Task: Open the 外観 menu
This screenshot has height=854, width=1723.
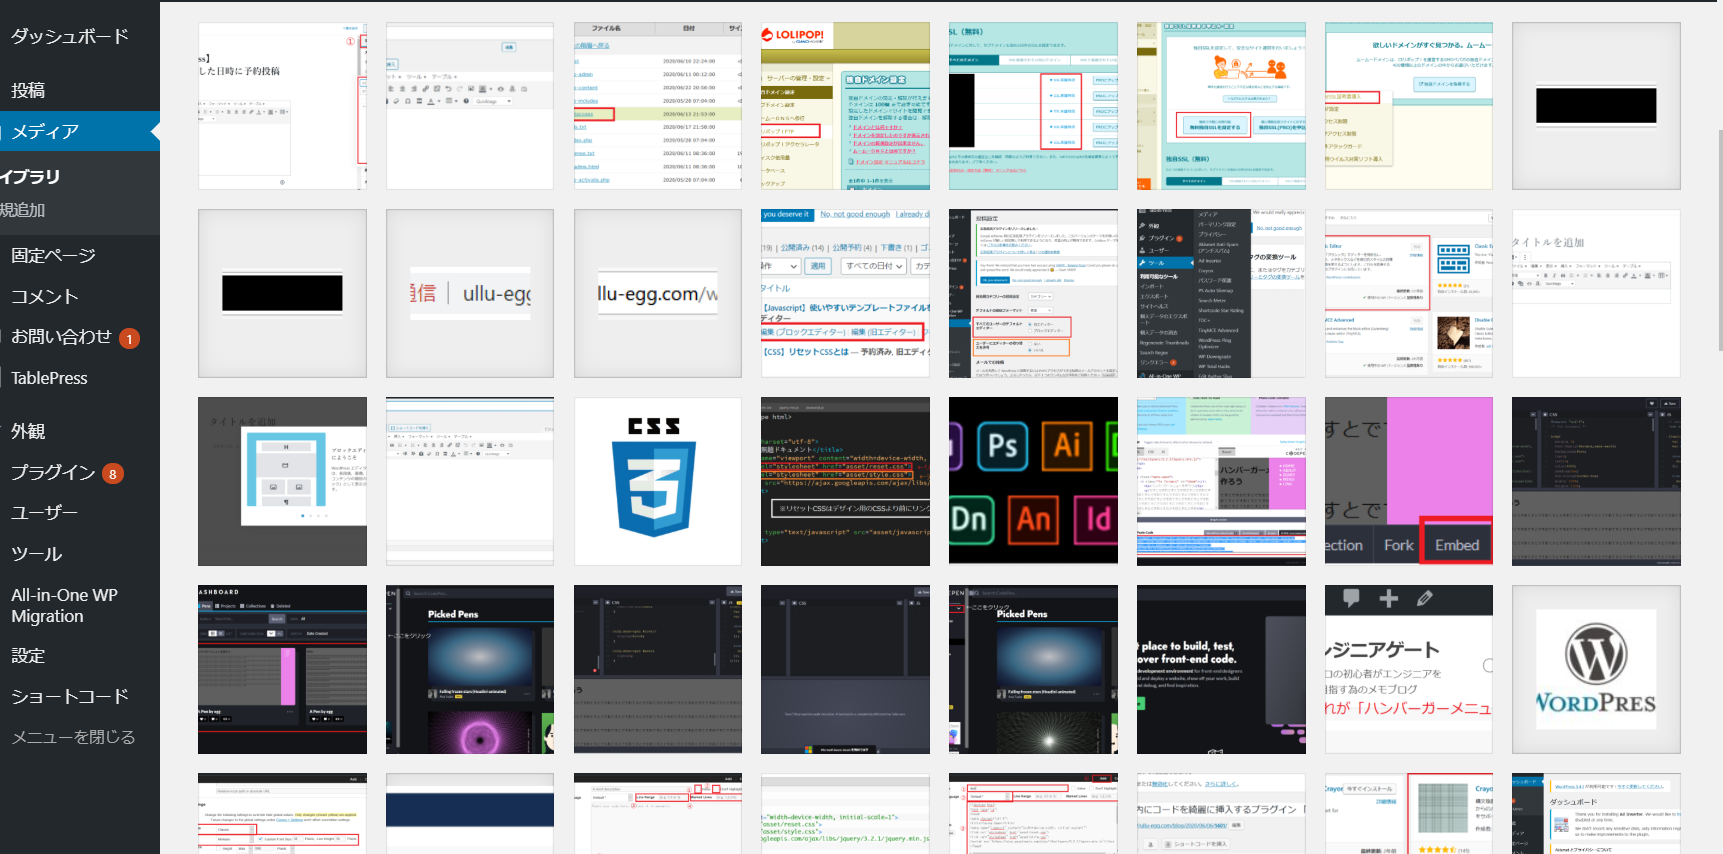Action: [x=28, y=431]
